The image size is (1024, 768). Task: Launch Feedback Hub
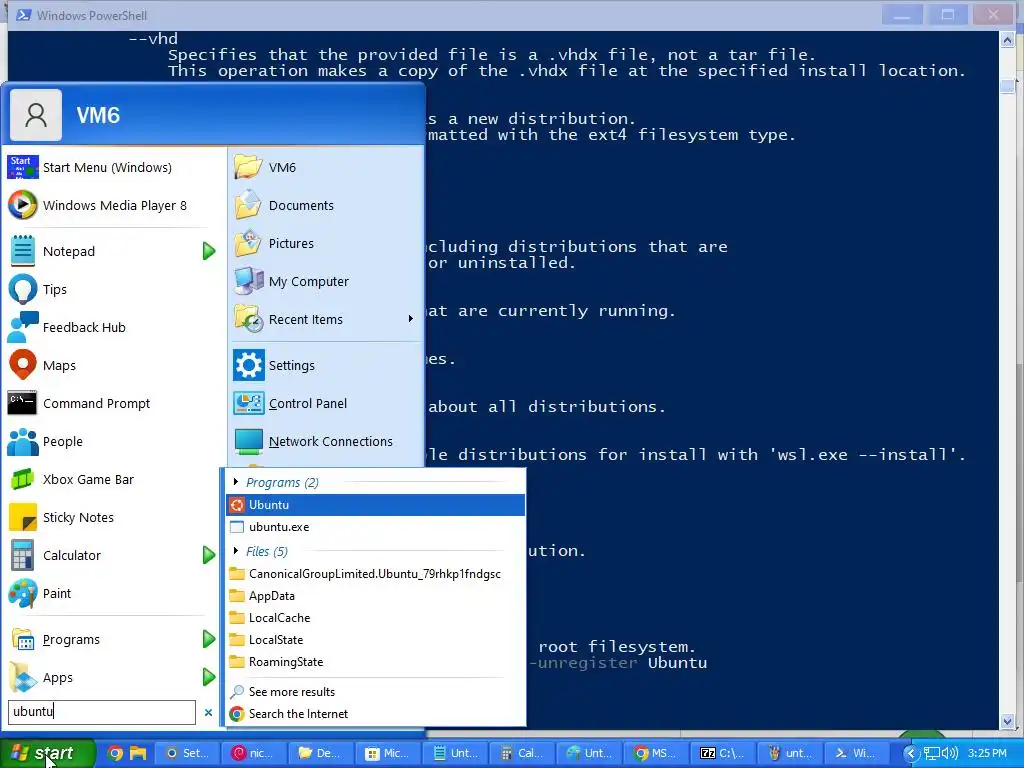114,327
